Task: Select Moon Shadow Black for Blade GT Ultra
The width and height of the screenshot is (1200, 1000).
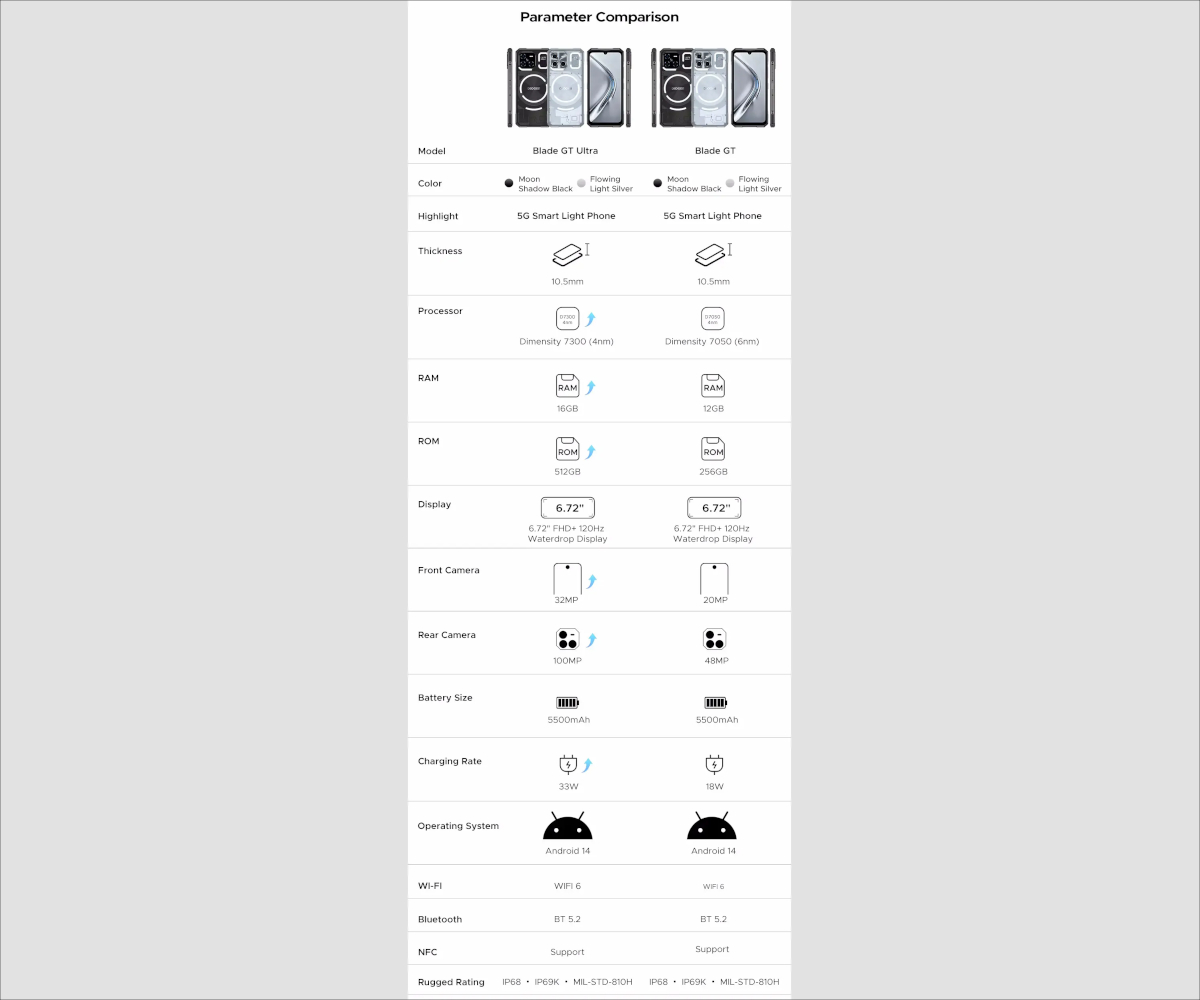Action: pyautogui.click(x=509, y=184)
